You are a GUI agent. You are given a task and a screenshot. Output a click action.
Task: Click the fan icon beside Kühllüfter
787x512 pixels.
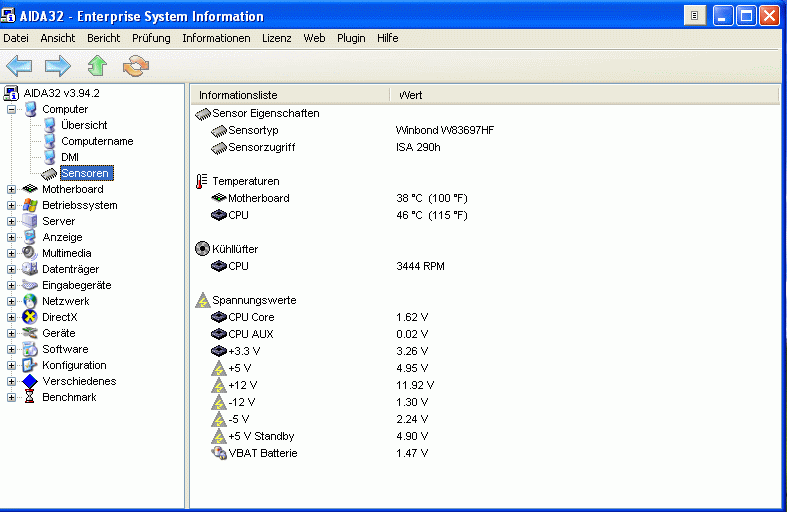coord(202,248)
